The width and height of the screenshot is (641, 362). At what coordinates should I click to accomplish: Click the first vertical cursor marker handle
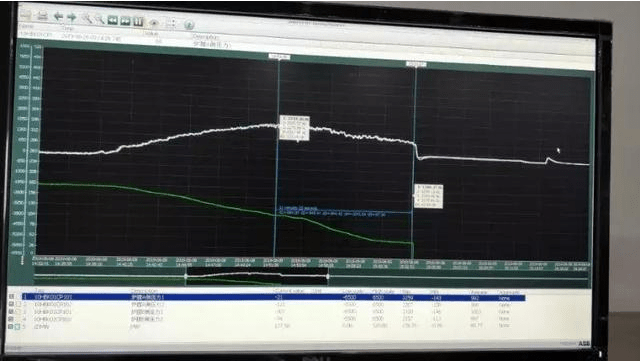click(x=279, y=57)
